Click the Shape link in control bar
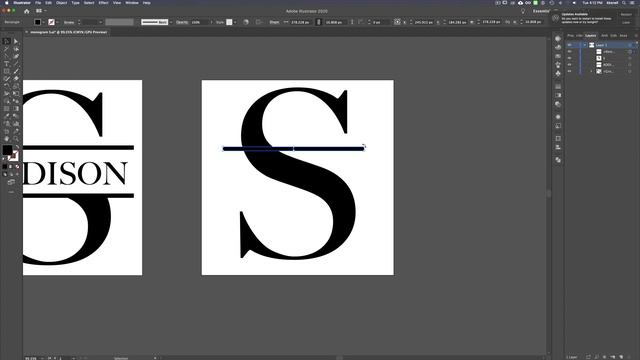Image resolution: width=640 pixels, height=360 pixels. point(274,22)
